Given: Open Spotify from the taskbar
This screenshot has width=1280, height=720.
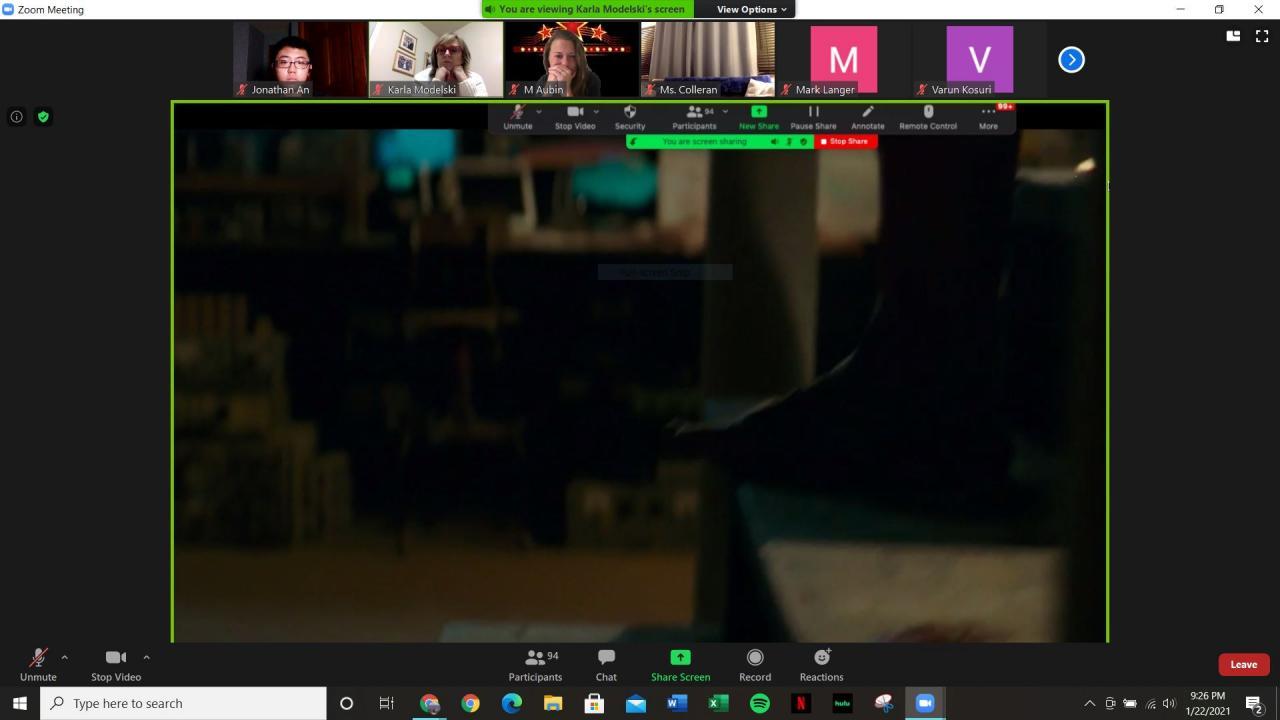Looking at the screenshot, I should (x=760, y=703).
